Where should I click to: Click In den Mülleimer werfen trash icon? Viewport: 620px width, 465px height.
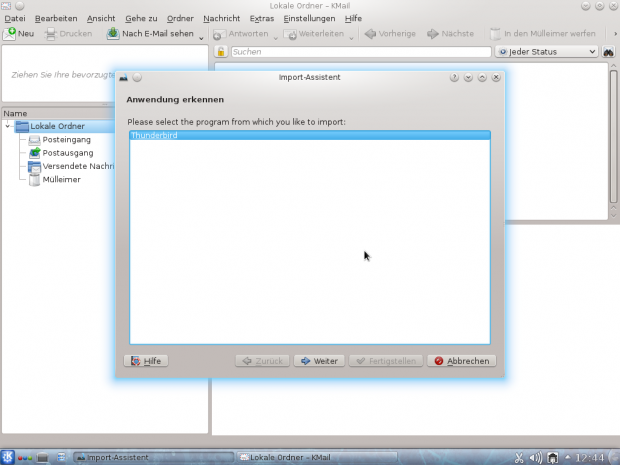[495, 34]
